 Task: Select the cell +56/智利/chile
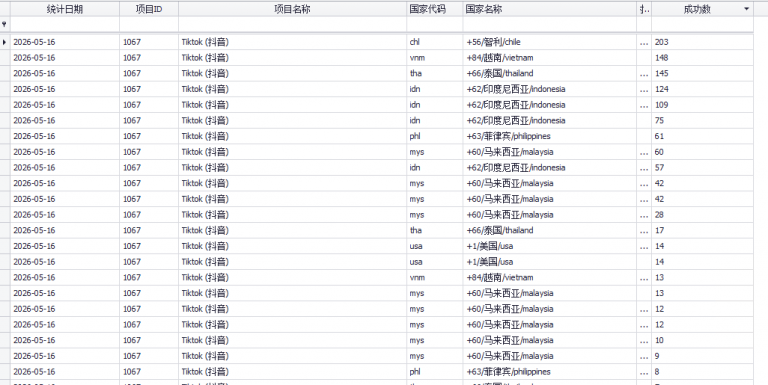550,42
